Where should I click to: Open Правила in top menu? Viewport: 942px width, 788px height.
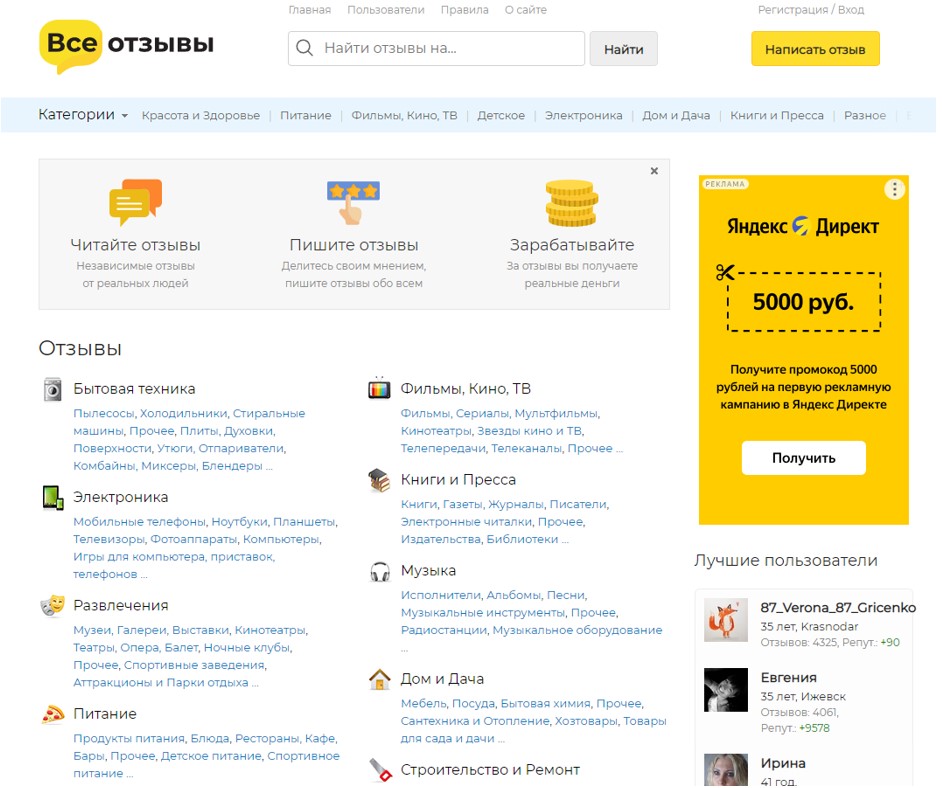[464, 10]
